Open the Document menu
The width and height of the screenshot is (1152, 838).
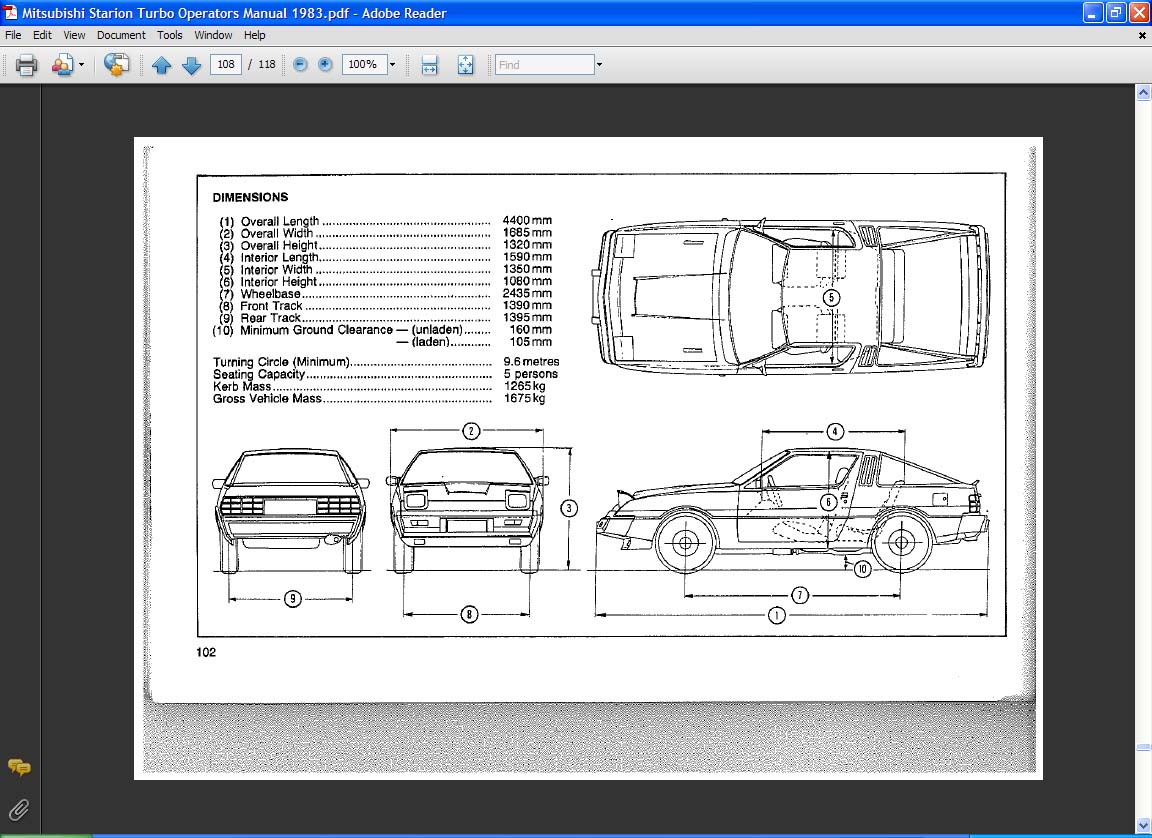pos(121,35)
